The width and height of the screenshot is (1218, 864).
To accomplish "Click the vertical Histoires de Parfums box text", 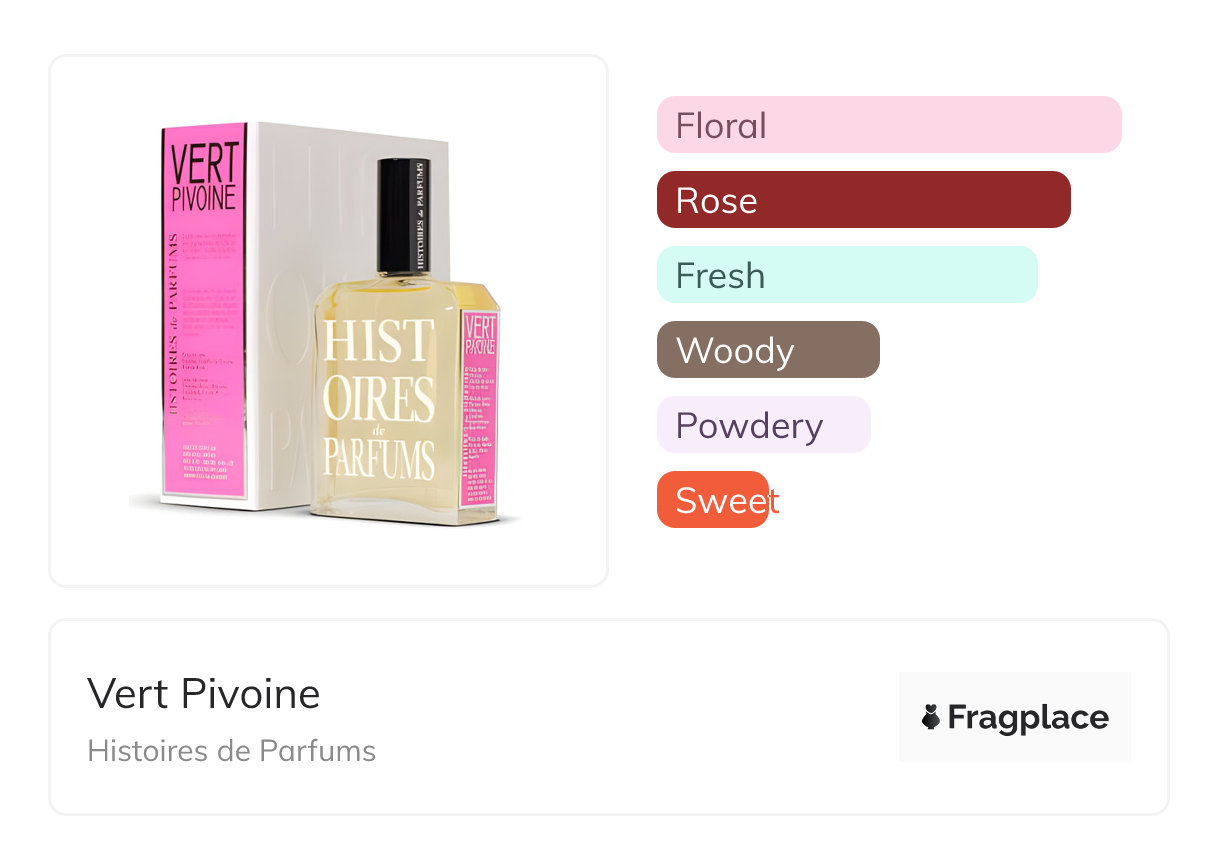I will pyautogui.click(x=172, y=325).
